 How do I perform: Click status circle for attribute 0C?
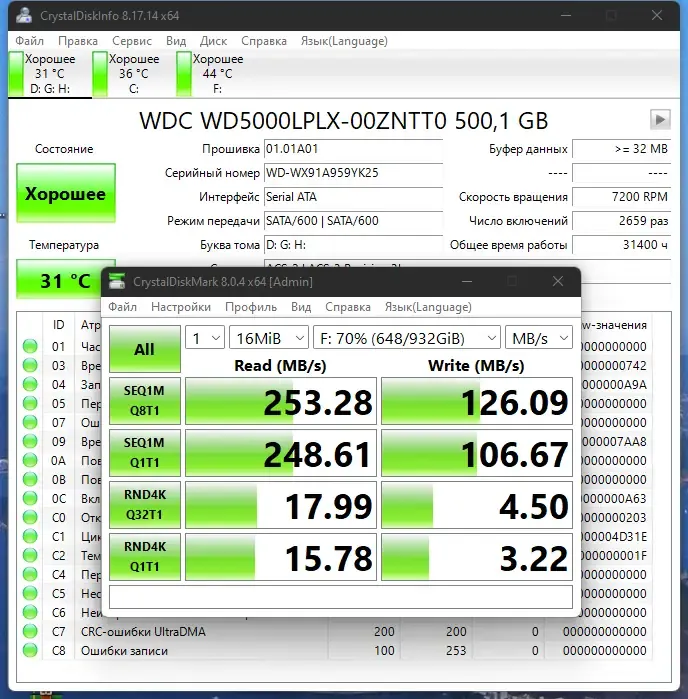(30, 498)
